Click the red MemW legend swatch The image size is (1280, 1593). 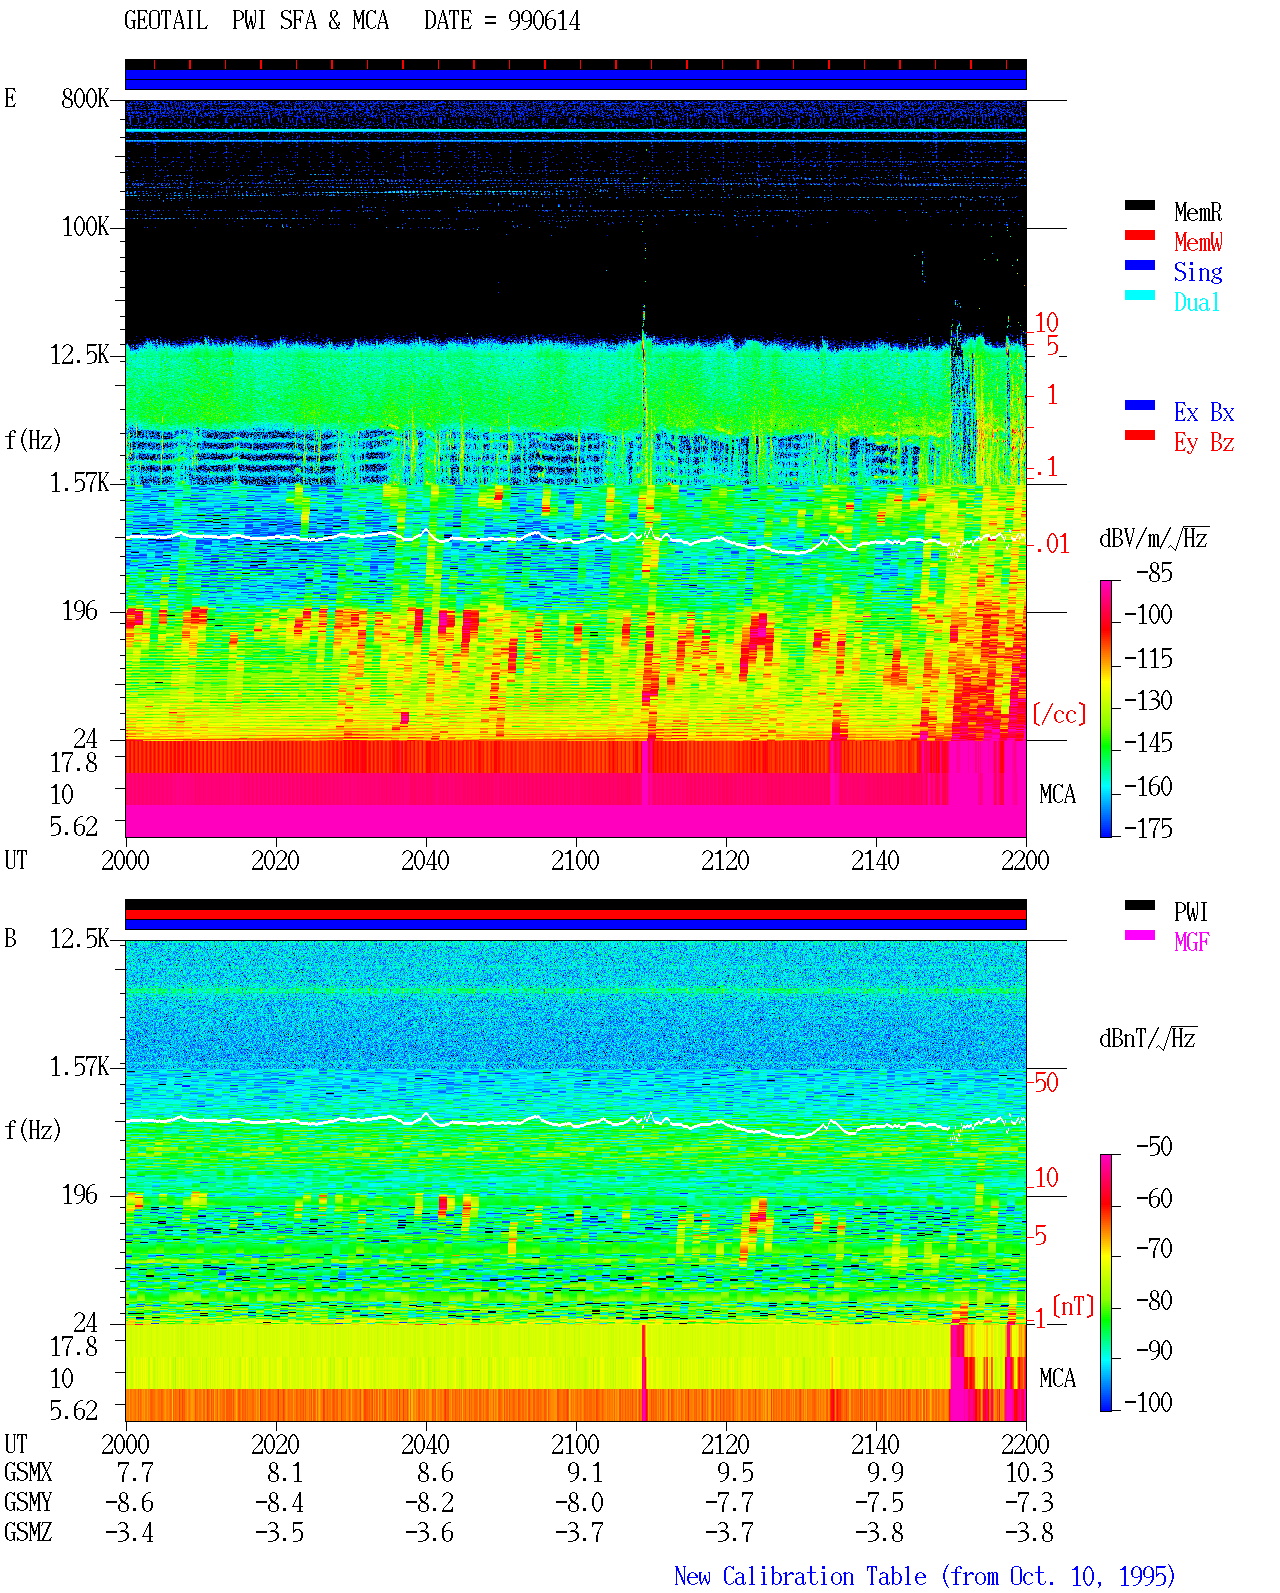coord(1140,236)
